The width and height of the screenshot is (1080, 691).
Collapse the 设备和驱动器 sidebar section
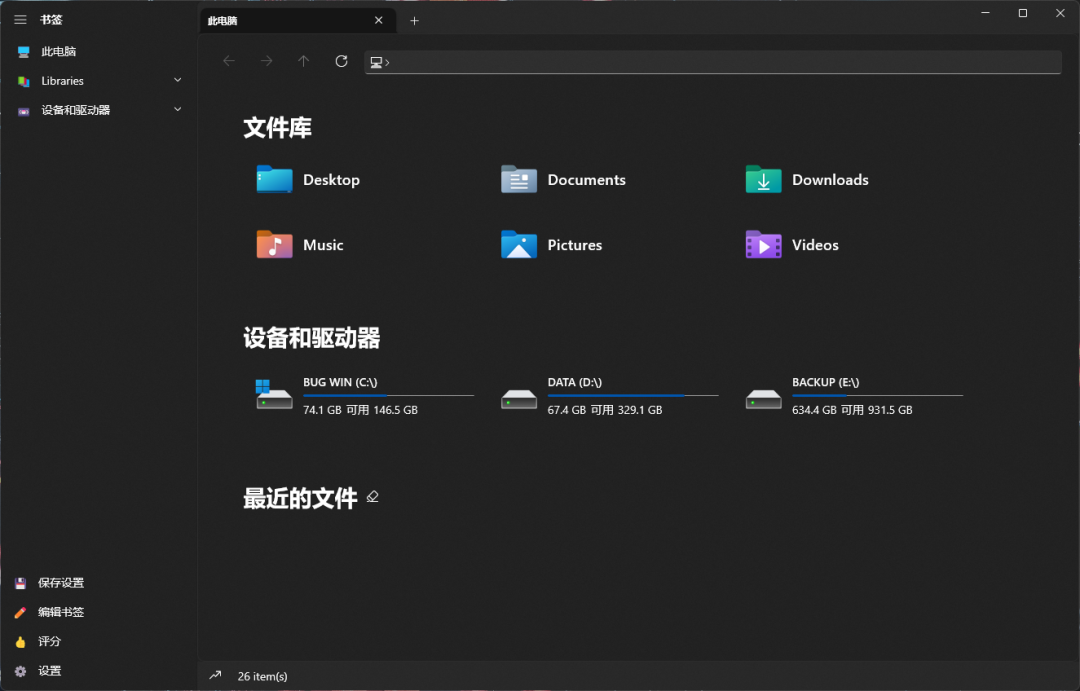tap(177, 110)
